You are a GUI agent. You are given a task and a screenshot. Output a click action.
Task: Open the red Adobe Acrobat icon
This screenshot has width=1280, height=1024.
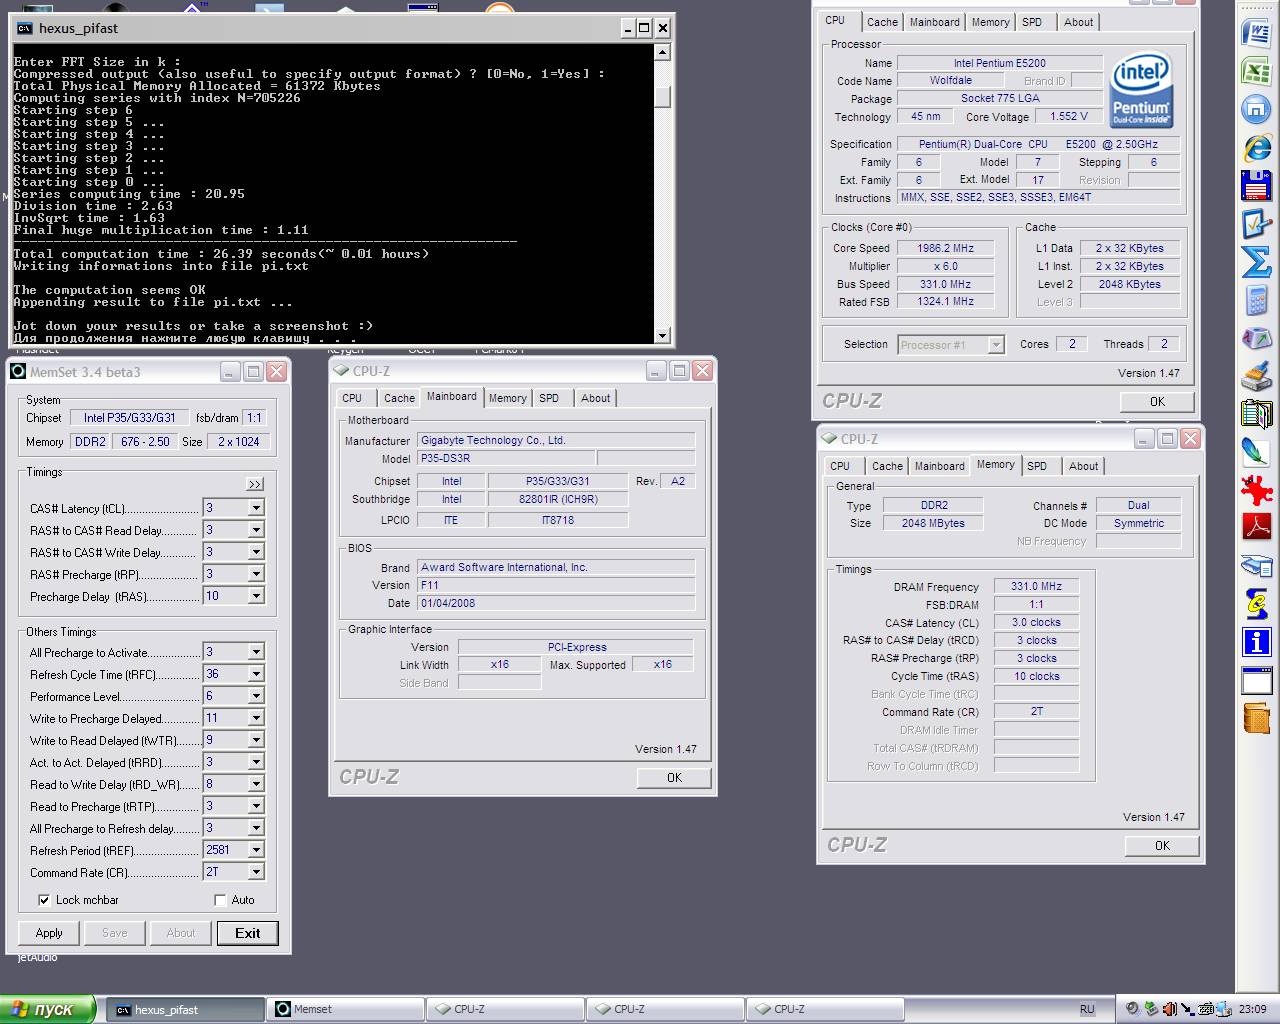point(1256,526)
